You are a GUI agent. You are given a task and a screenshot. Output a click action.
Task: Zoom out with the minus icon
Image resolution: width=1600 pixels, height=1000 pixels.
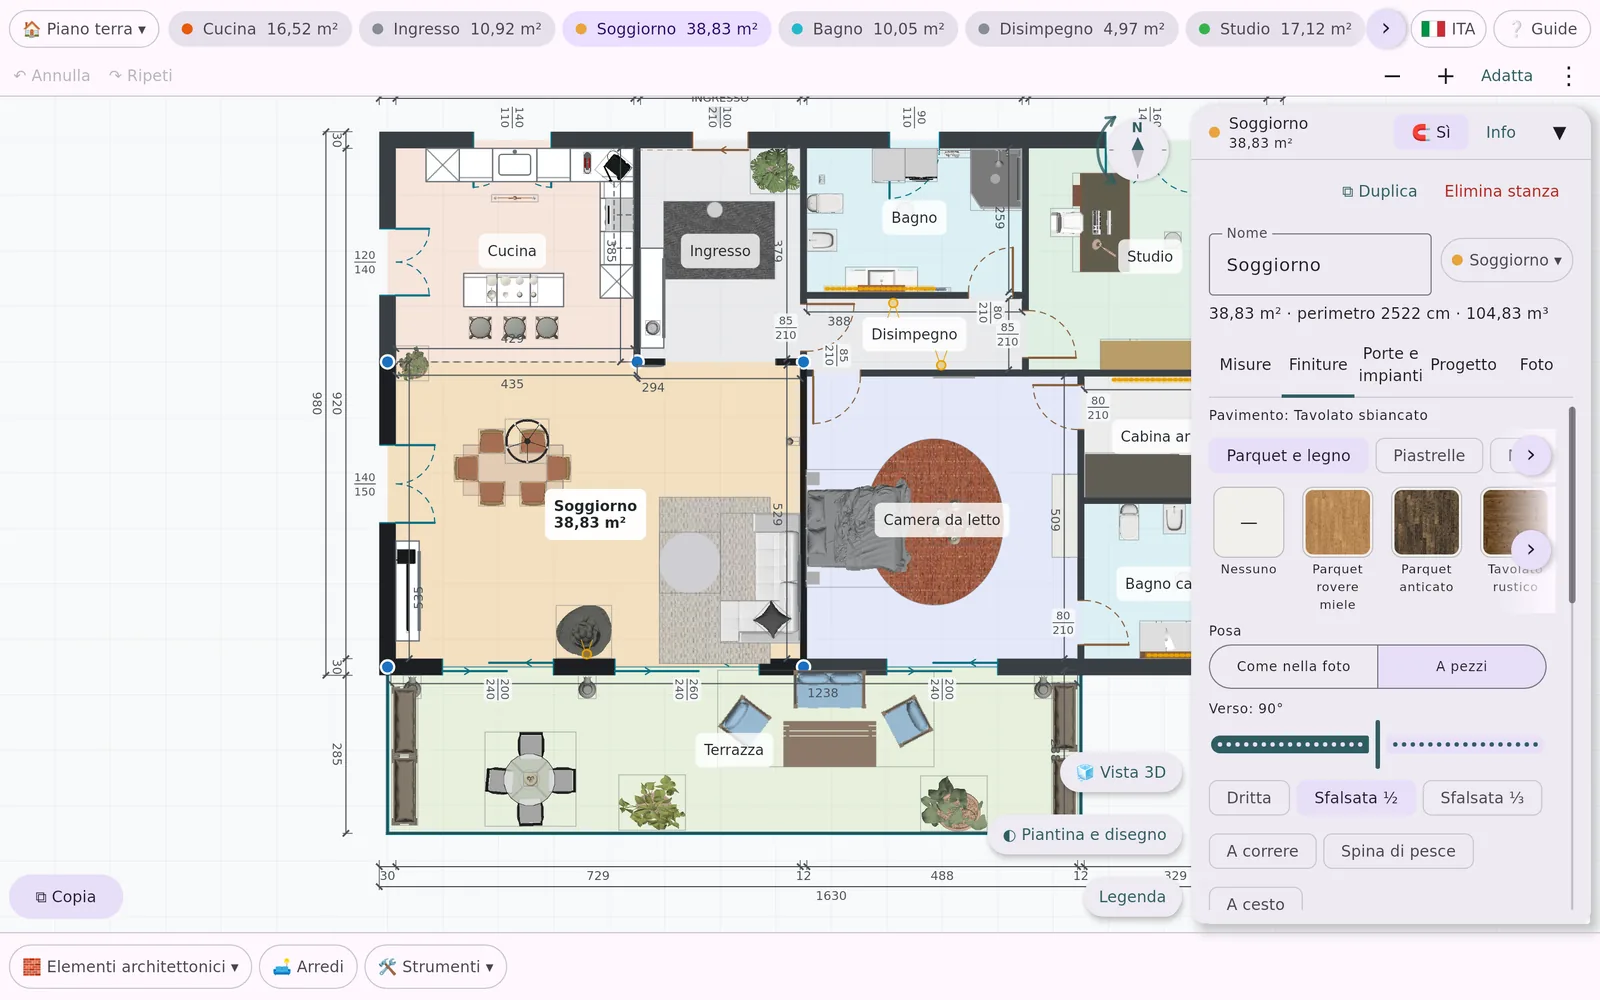point(1392,76)
